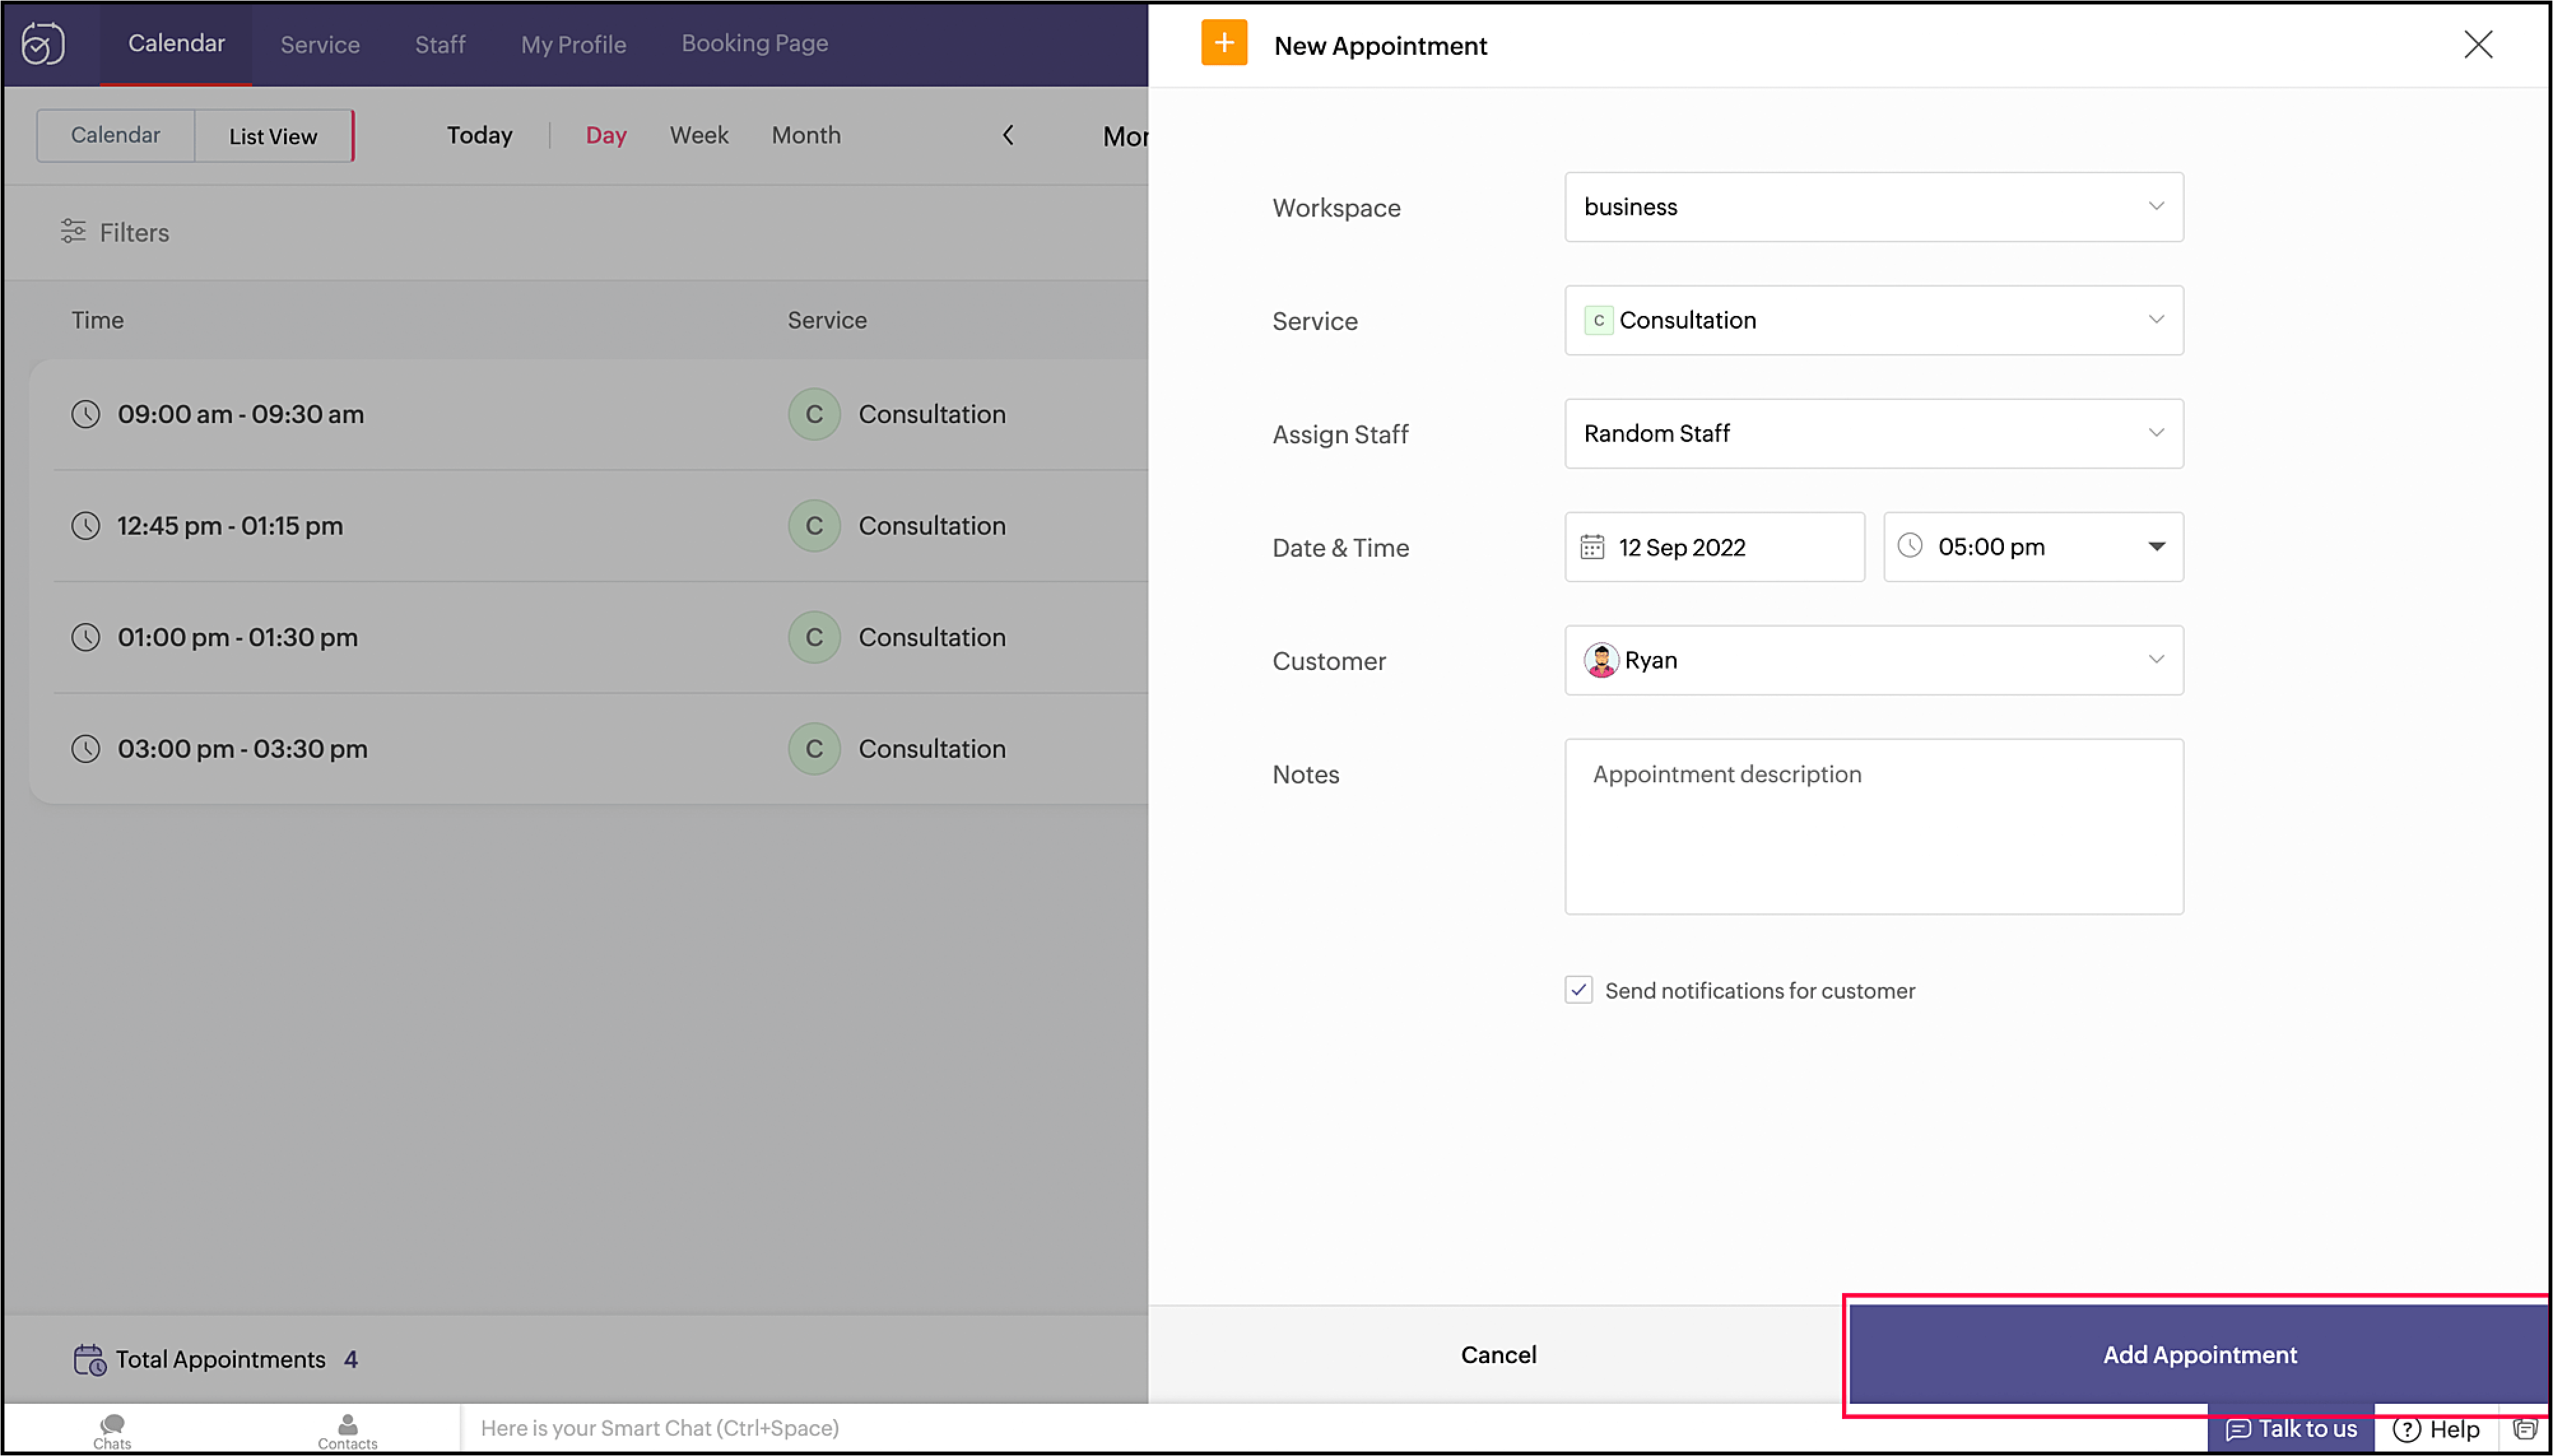Uncheck Send notifications for customer
Image resolution: width=2553 pixels, height=1456 pixels.
pyautogui.click(x=1578, y=990)
